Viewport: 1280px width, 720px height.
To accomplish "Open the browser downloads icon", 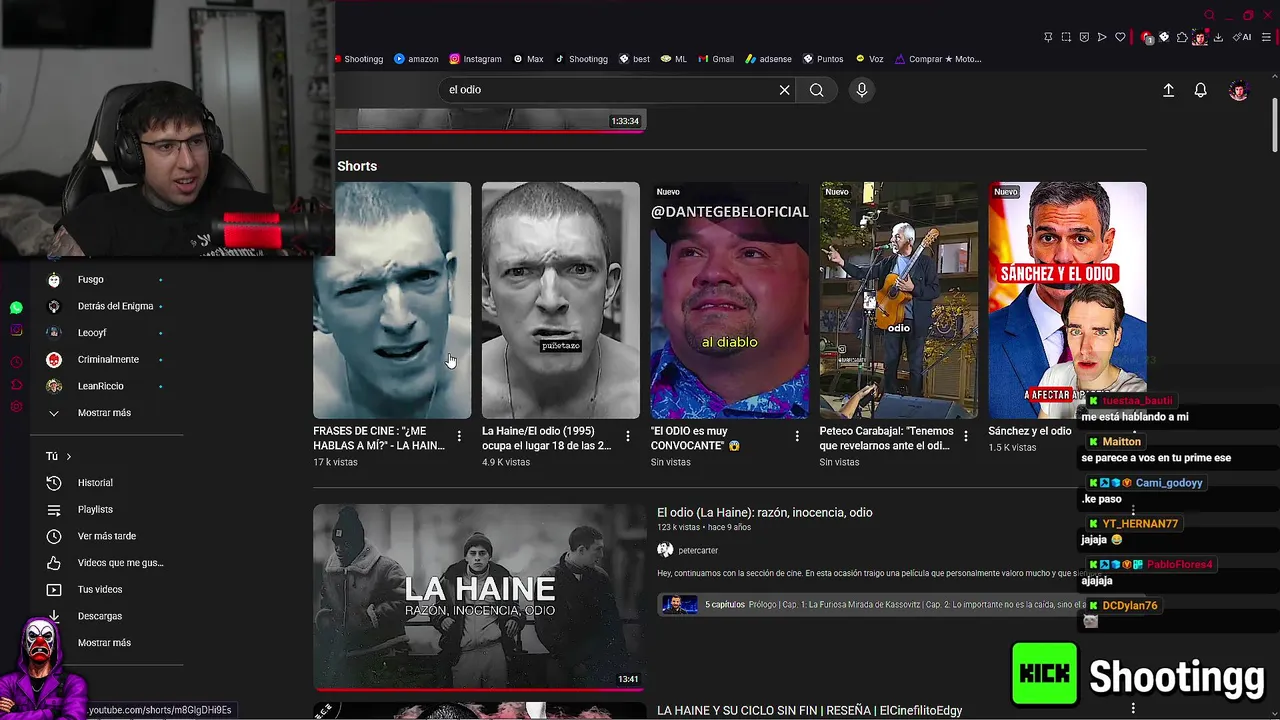I will (x=1218, y=37).
